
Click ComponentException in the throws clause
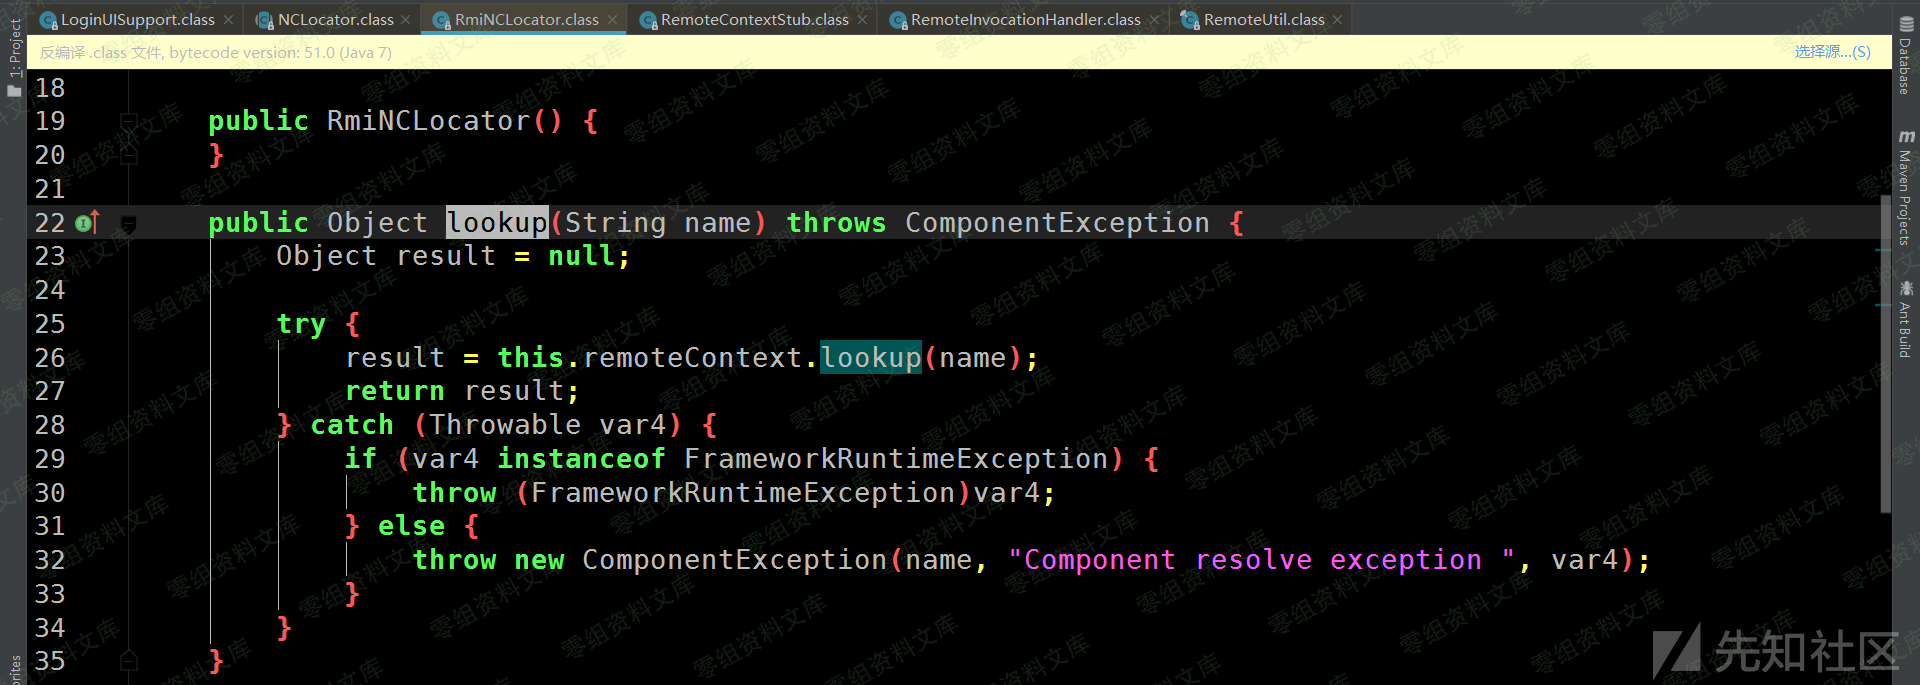pyautogui.click(x=1057, y=223)
